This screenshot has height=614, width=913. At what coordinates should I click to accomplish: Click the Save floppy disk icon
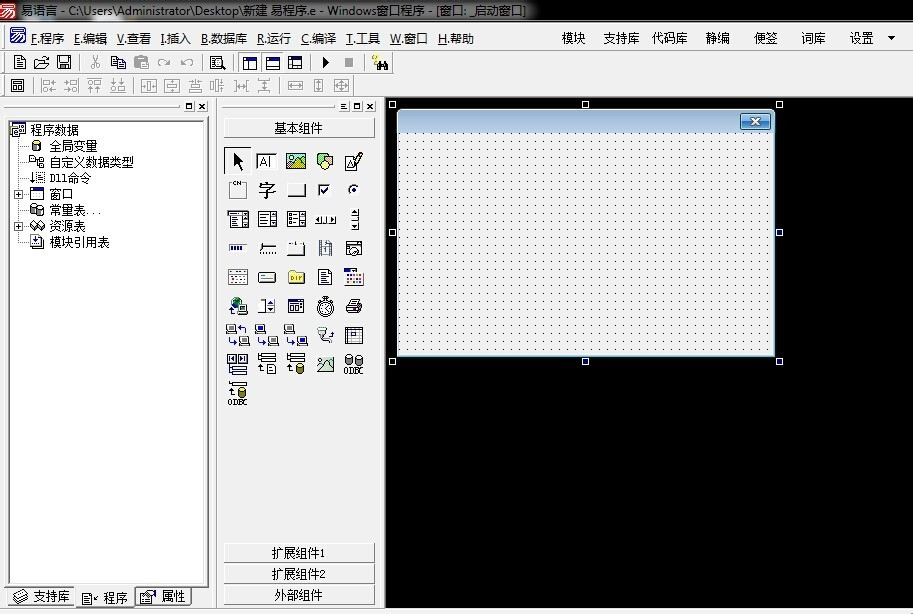click(63, 62)
